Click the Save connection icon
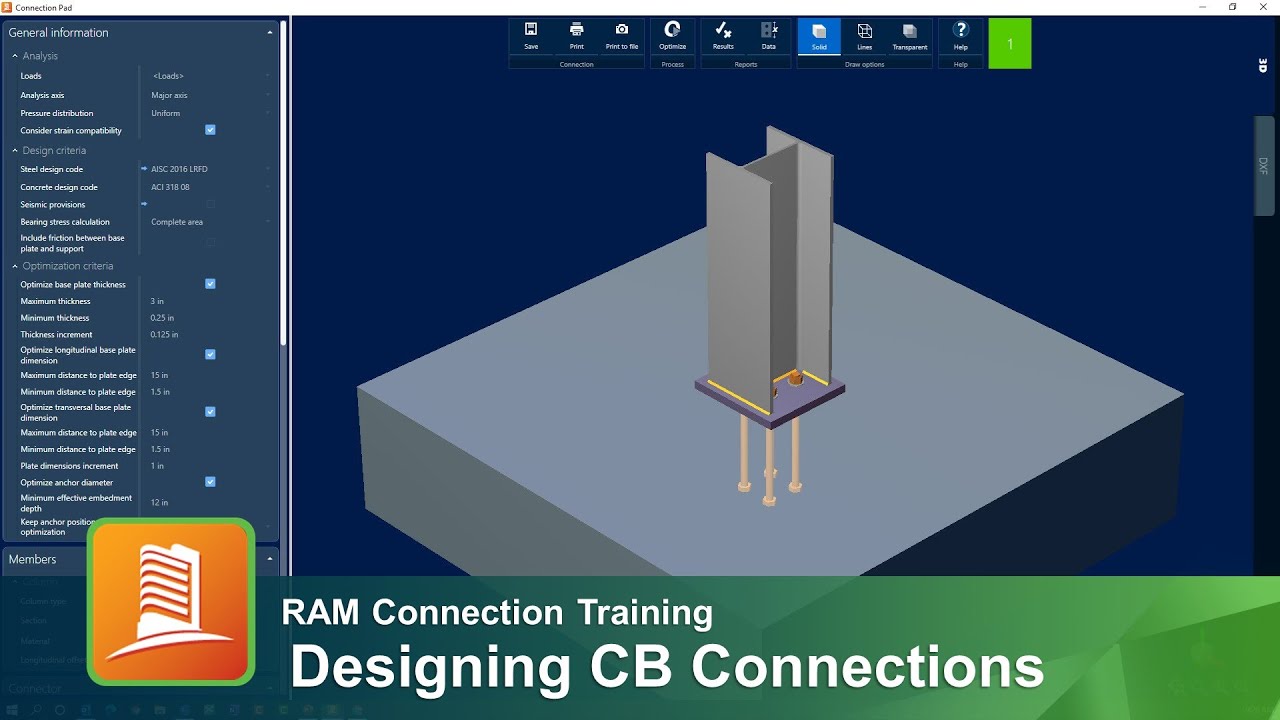Viewport: 1280px width, 720px height. coord(531,35)
